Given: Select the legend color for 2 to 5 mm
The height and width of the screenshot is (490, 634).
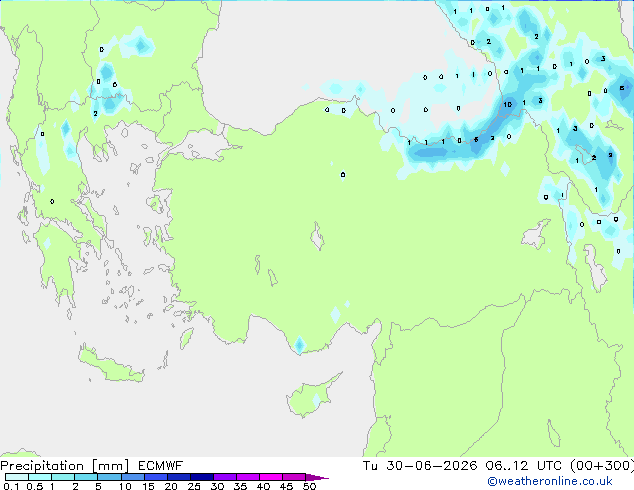Looking at the screenshot, I should point(86,477).
